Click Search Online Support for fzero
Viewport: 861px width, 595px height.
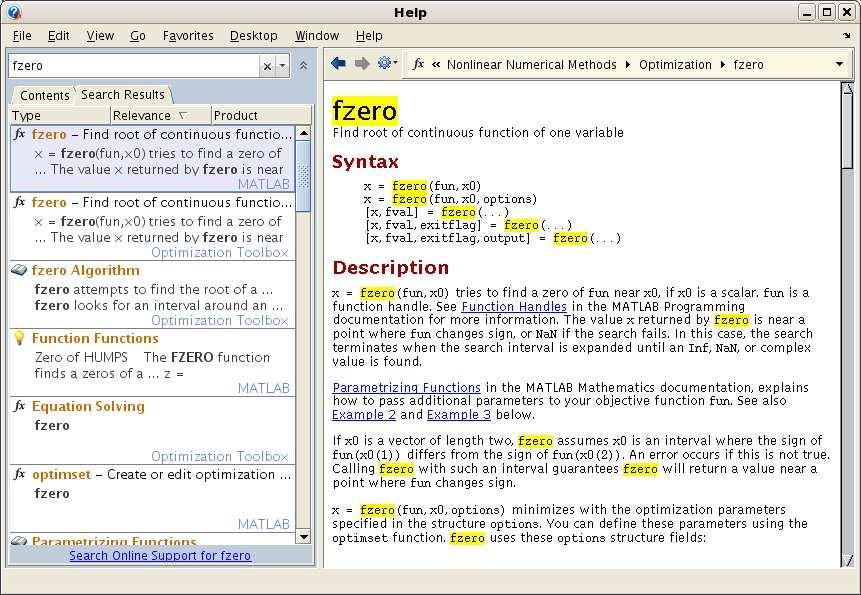160,555
